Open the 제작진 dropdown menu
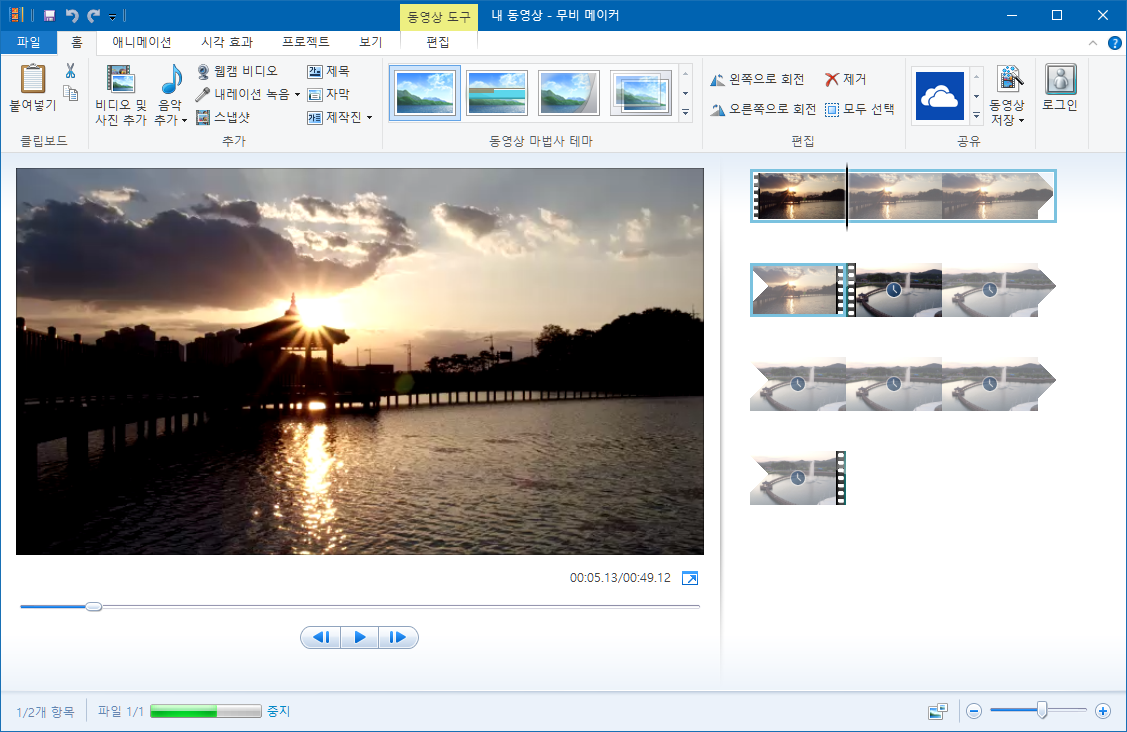The width and height of the screenshot is (1127, 732). (x=340, y=115)
